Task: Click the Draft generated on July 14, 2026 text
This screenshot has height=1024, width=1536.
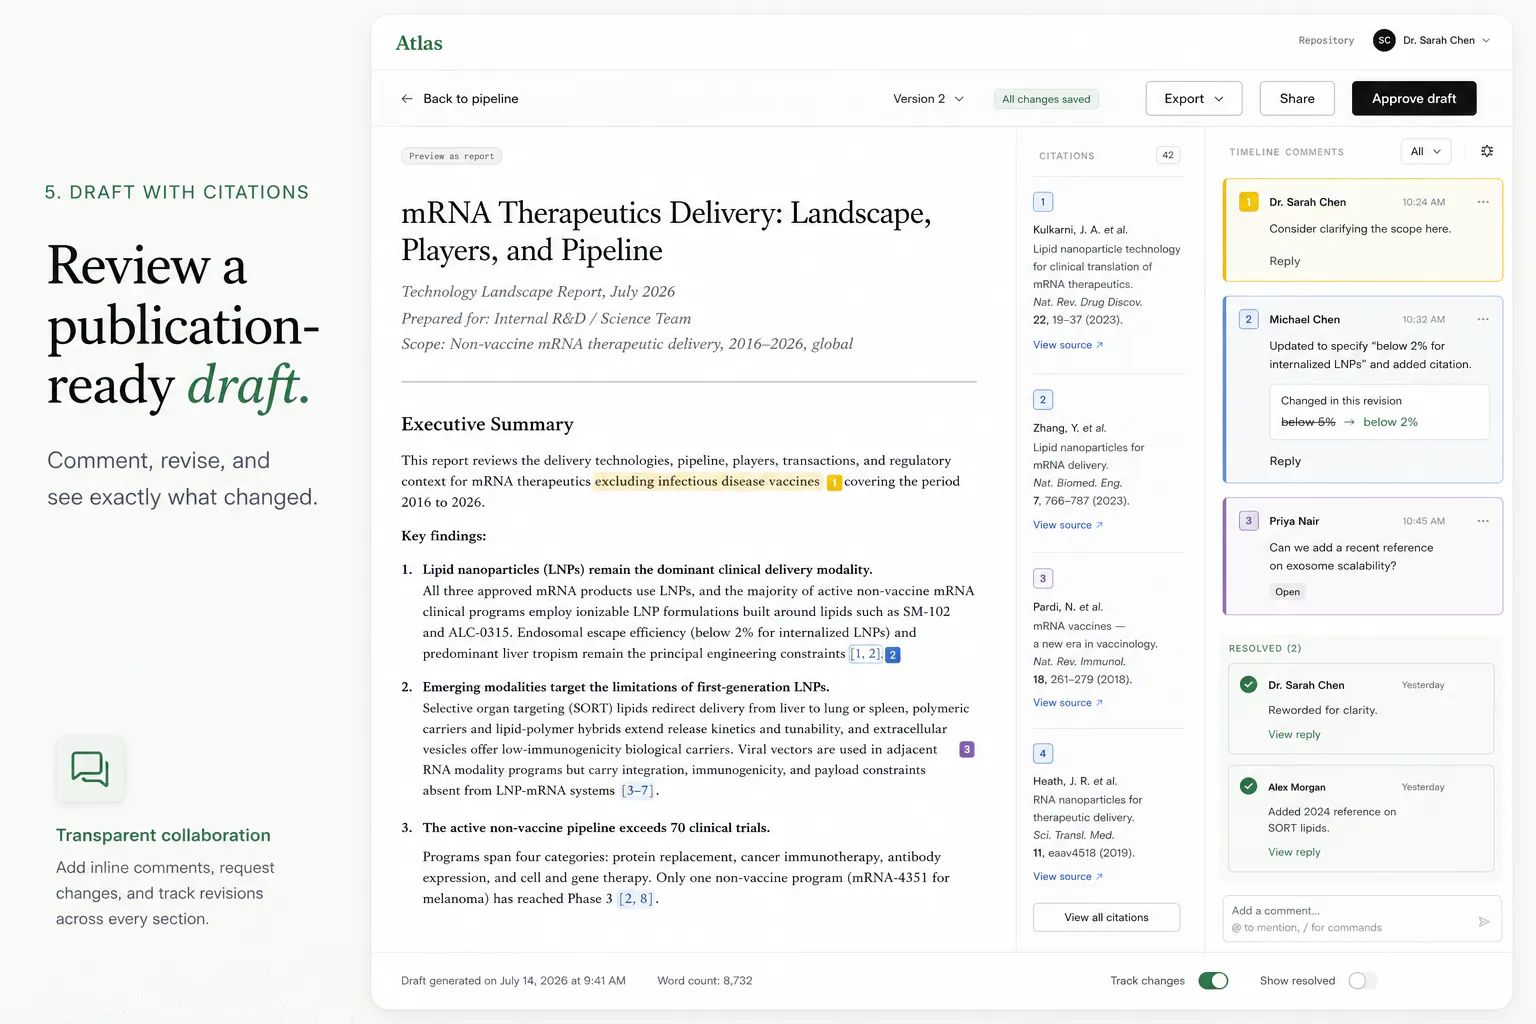Action: (513, 981)
